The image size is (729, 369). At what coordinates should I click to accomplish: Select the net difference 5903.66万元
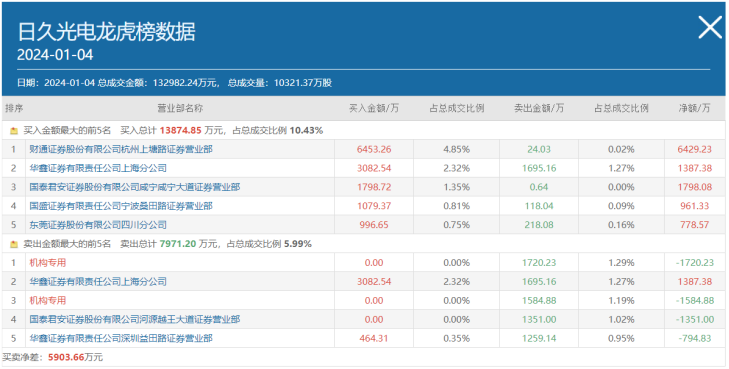tap(75, 357)
